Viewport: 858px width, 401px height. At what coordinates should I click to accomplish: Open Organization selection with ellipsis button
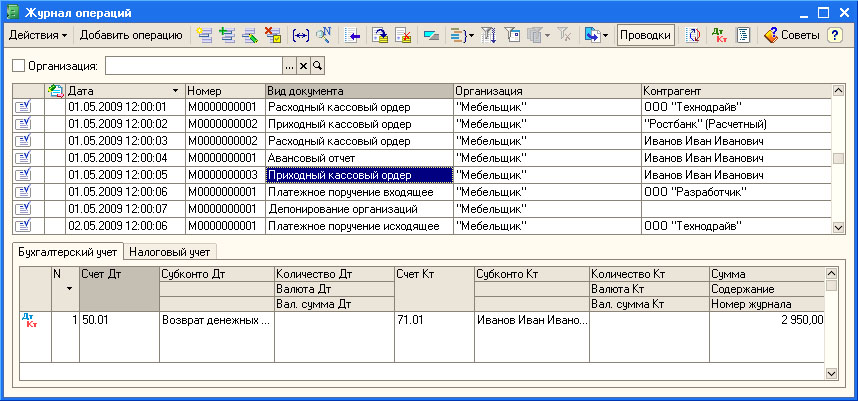(x=289, y=66)
